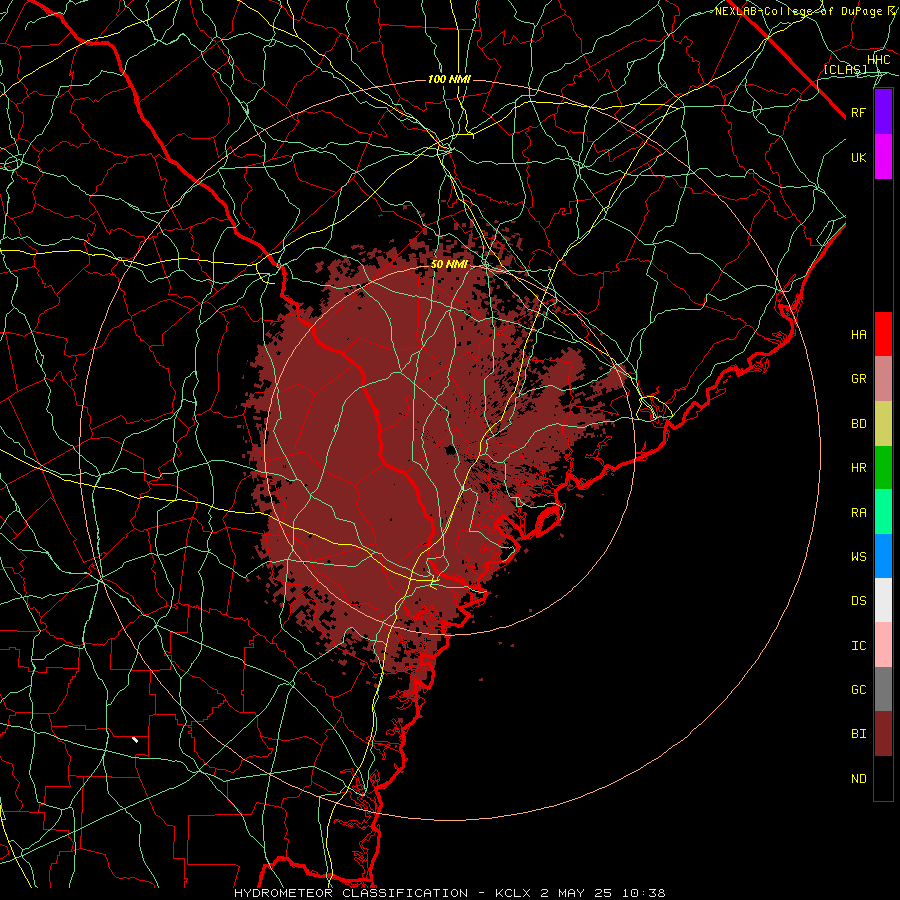The width and height of the screenshot is (900, 900).
Task: Click the light pink IC legend swatch
Action: point(883,645)
